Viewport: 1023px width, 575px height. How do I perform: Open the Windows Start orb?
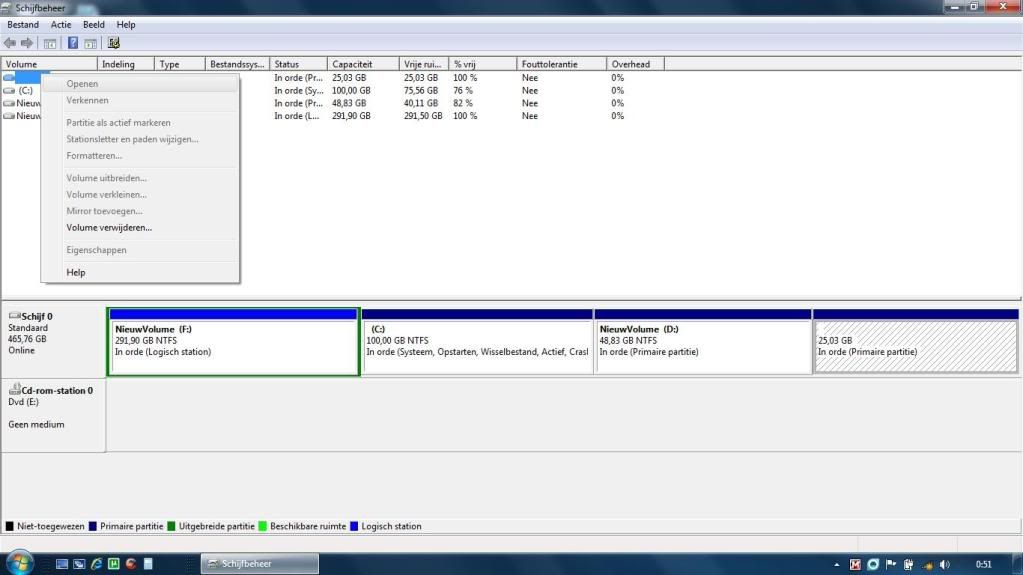tap(20, 563)
